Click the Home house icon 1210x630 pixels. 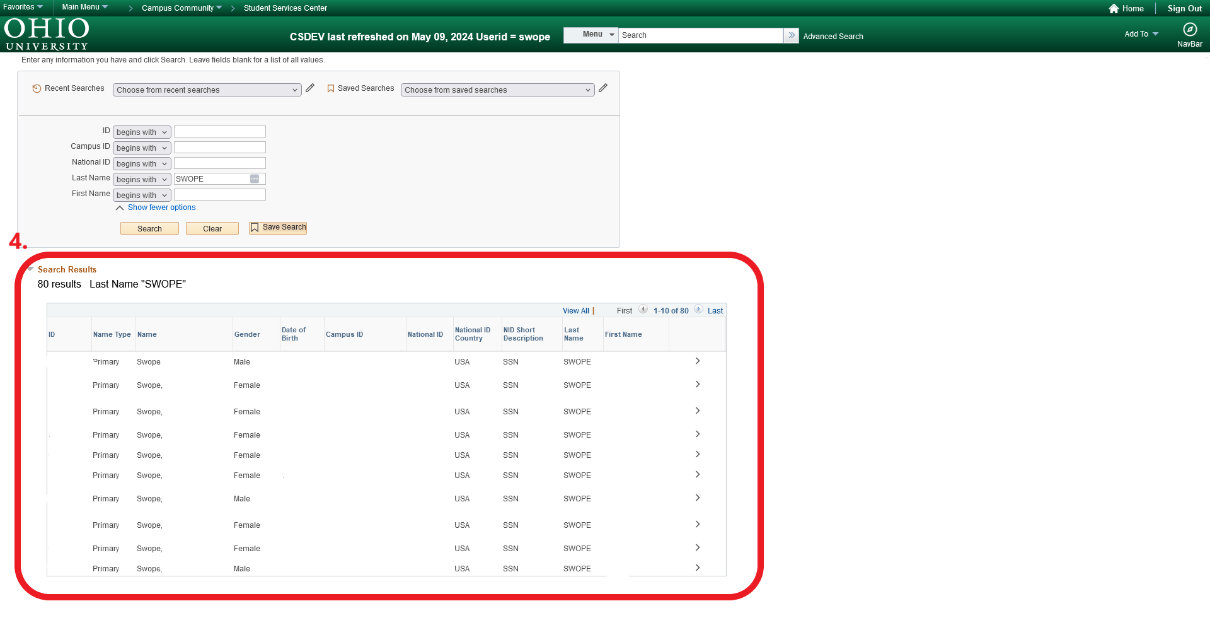[x=1114, y=8]
